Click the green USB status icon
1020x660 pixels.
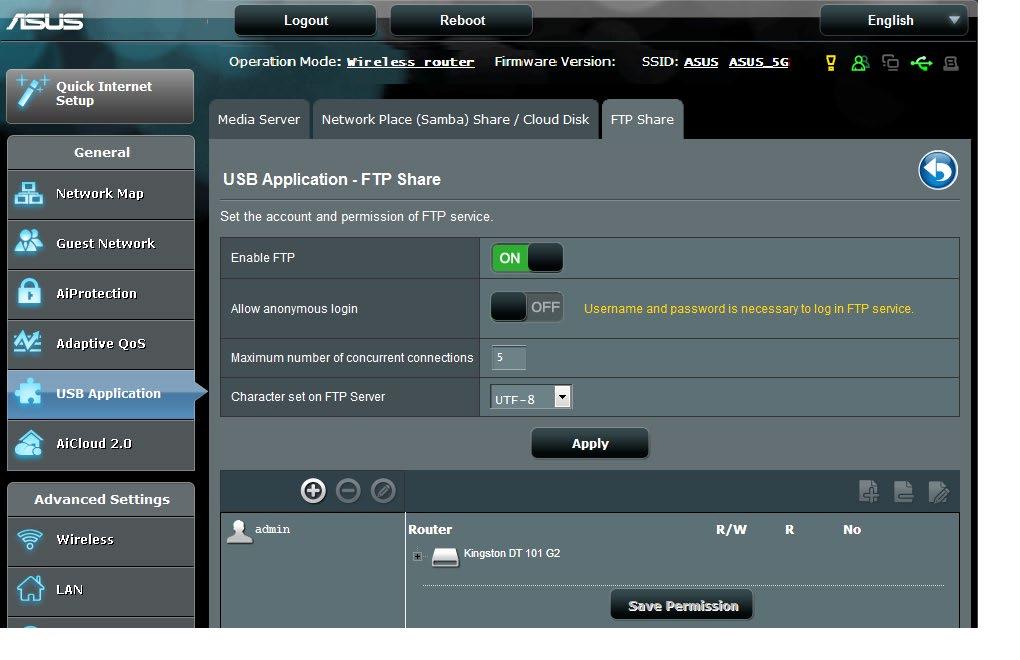[x=921, y=63]
